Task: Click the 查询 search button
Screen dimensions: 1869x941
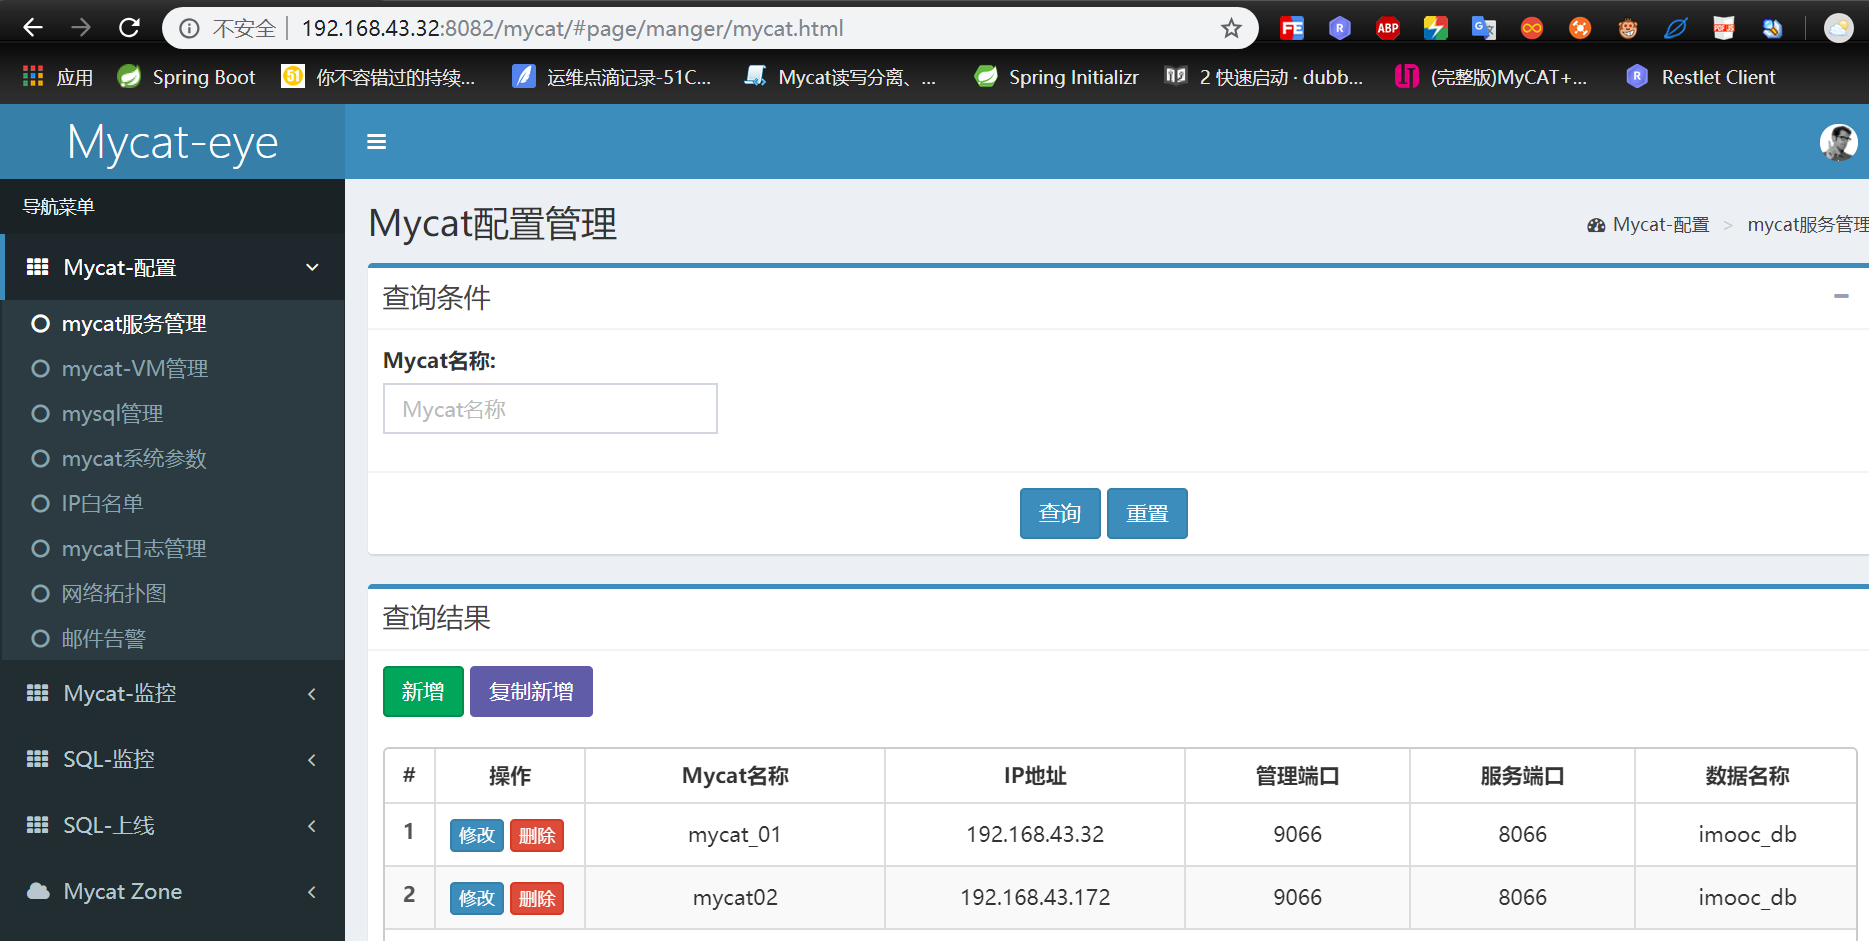Action: point(1060,513)
